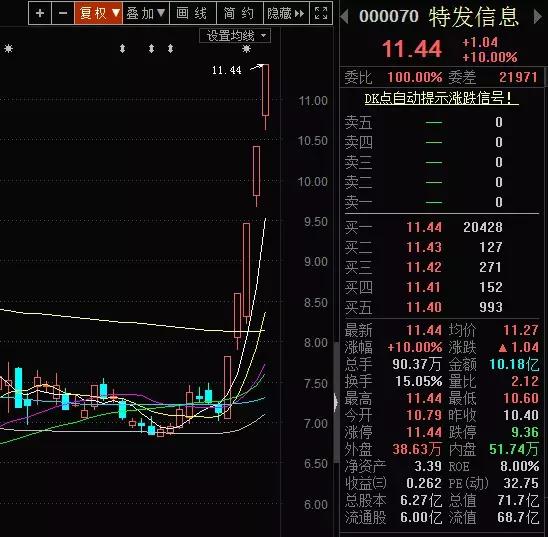Click 总值 value 71.7亿
548x537 pixels.
click(518, 500)
